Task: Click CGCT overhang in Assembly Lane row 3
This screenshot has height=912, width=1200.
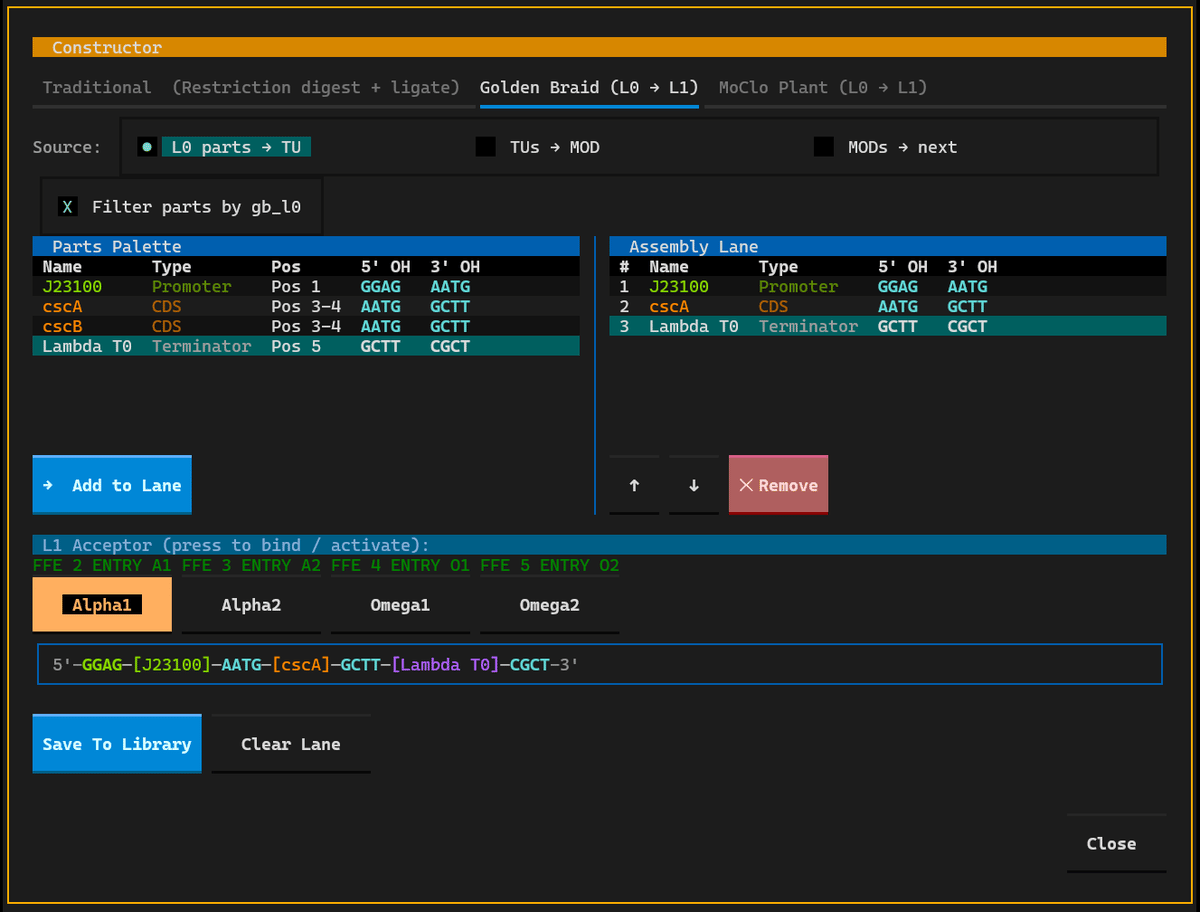Action: pyautogui.click(x=967, y=327)
